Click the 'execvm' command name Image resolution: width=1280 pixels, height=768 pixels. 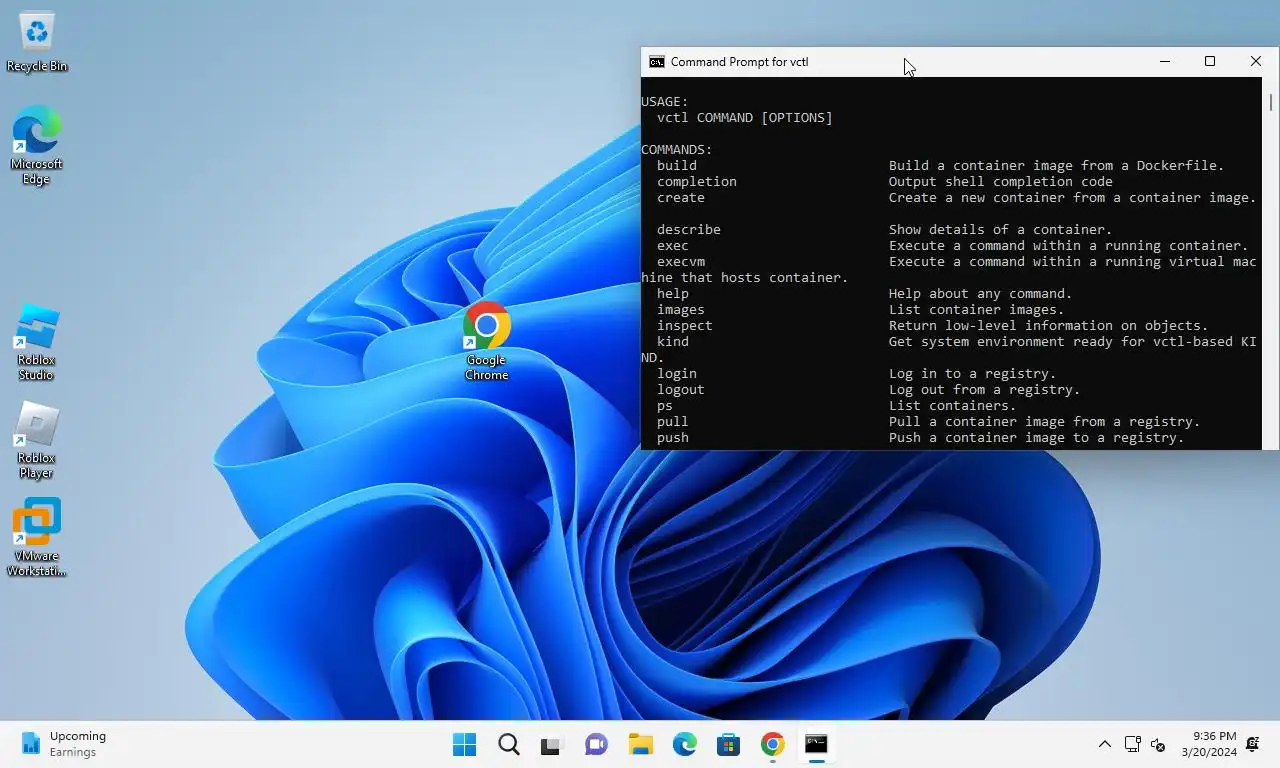681,262
